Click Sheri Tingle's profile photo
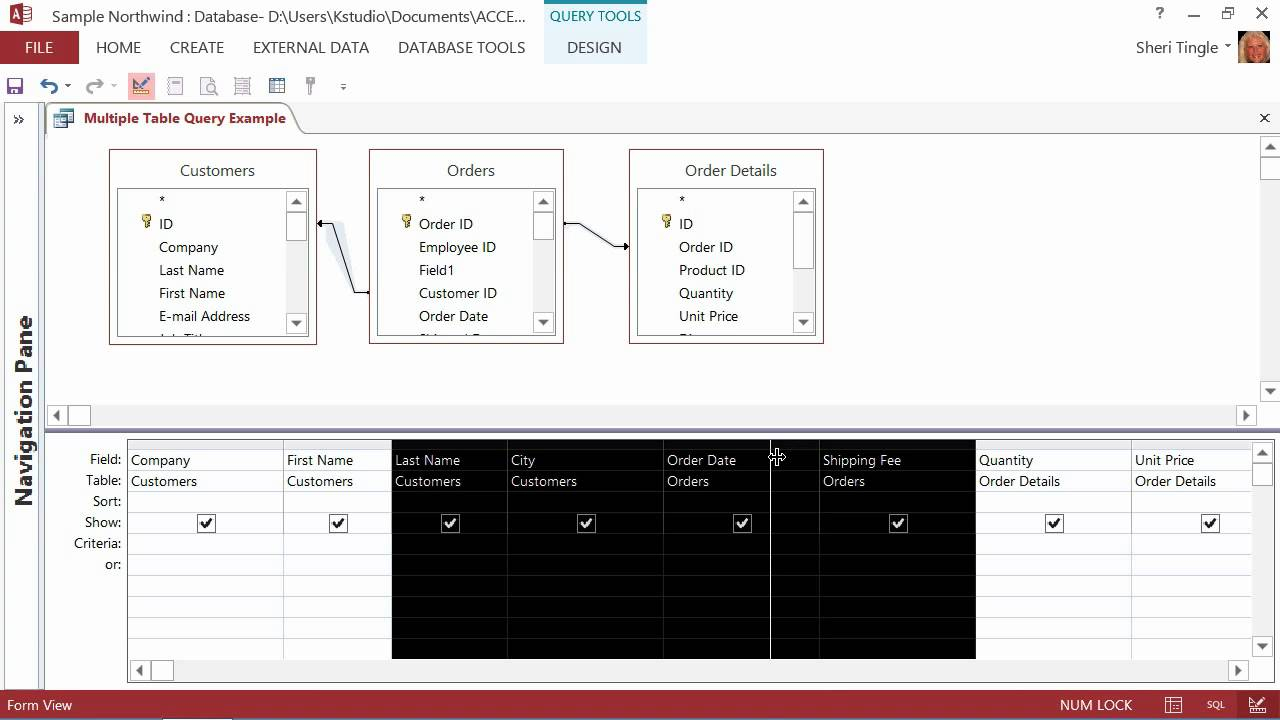This screenshot has height=720, width=1280. click(x=1254, y=47)
